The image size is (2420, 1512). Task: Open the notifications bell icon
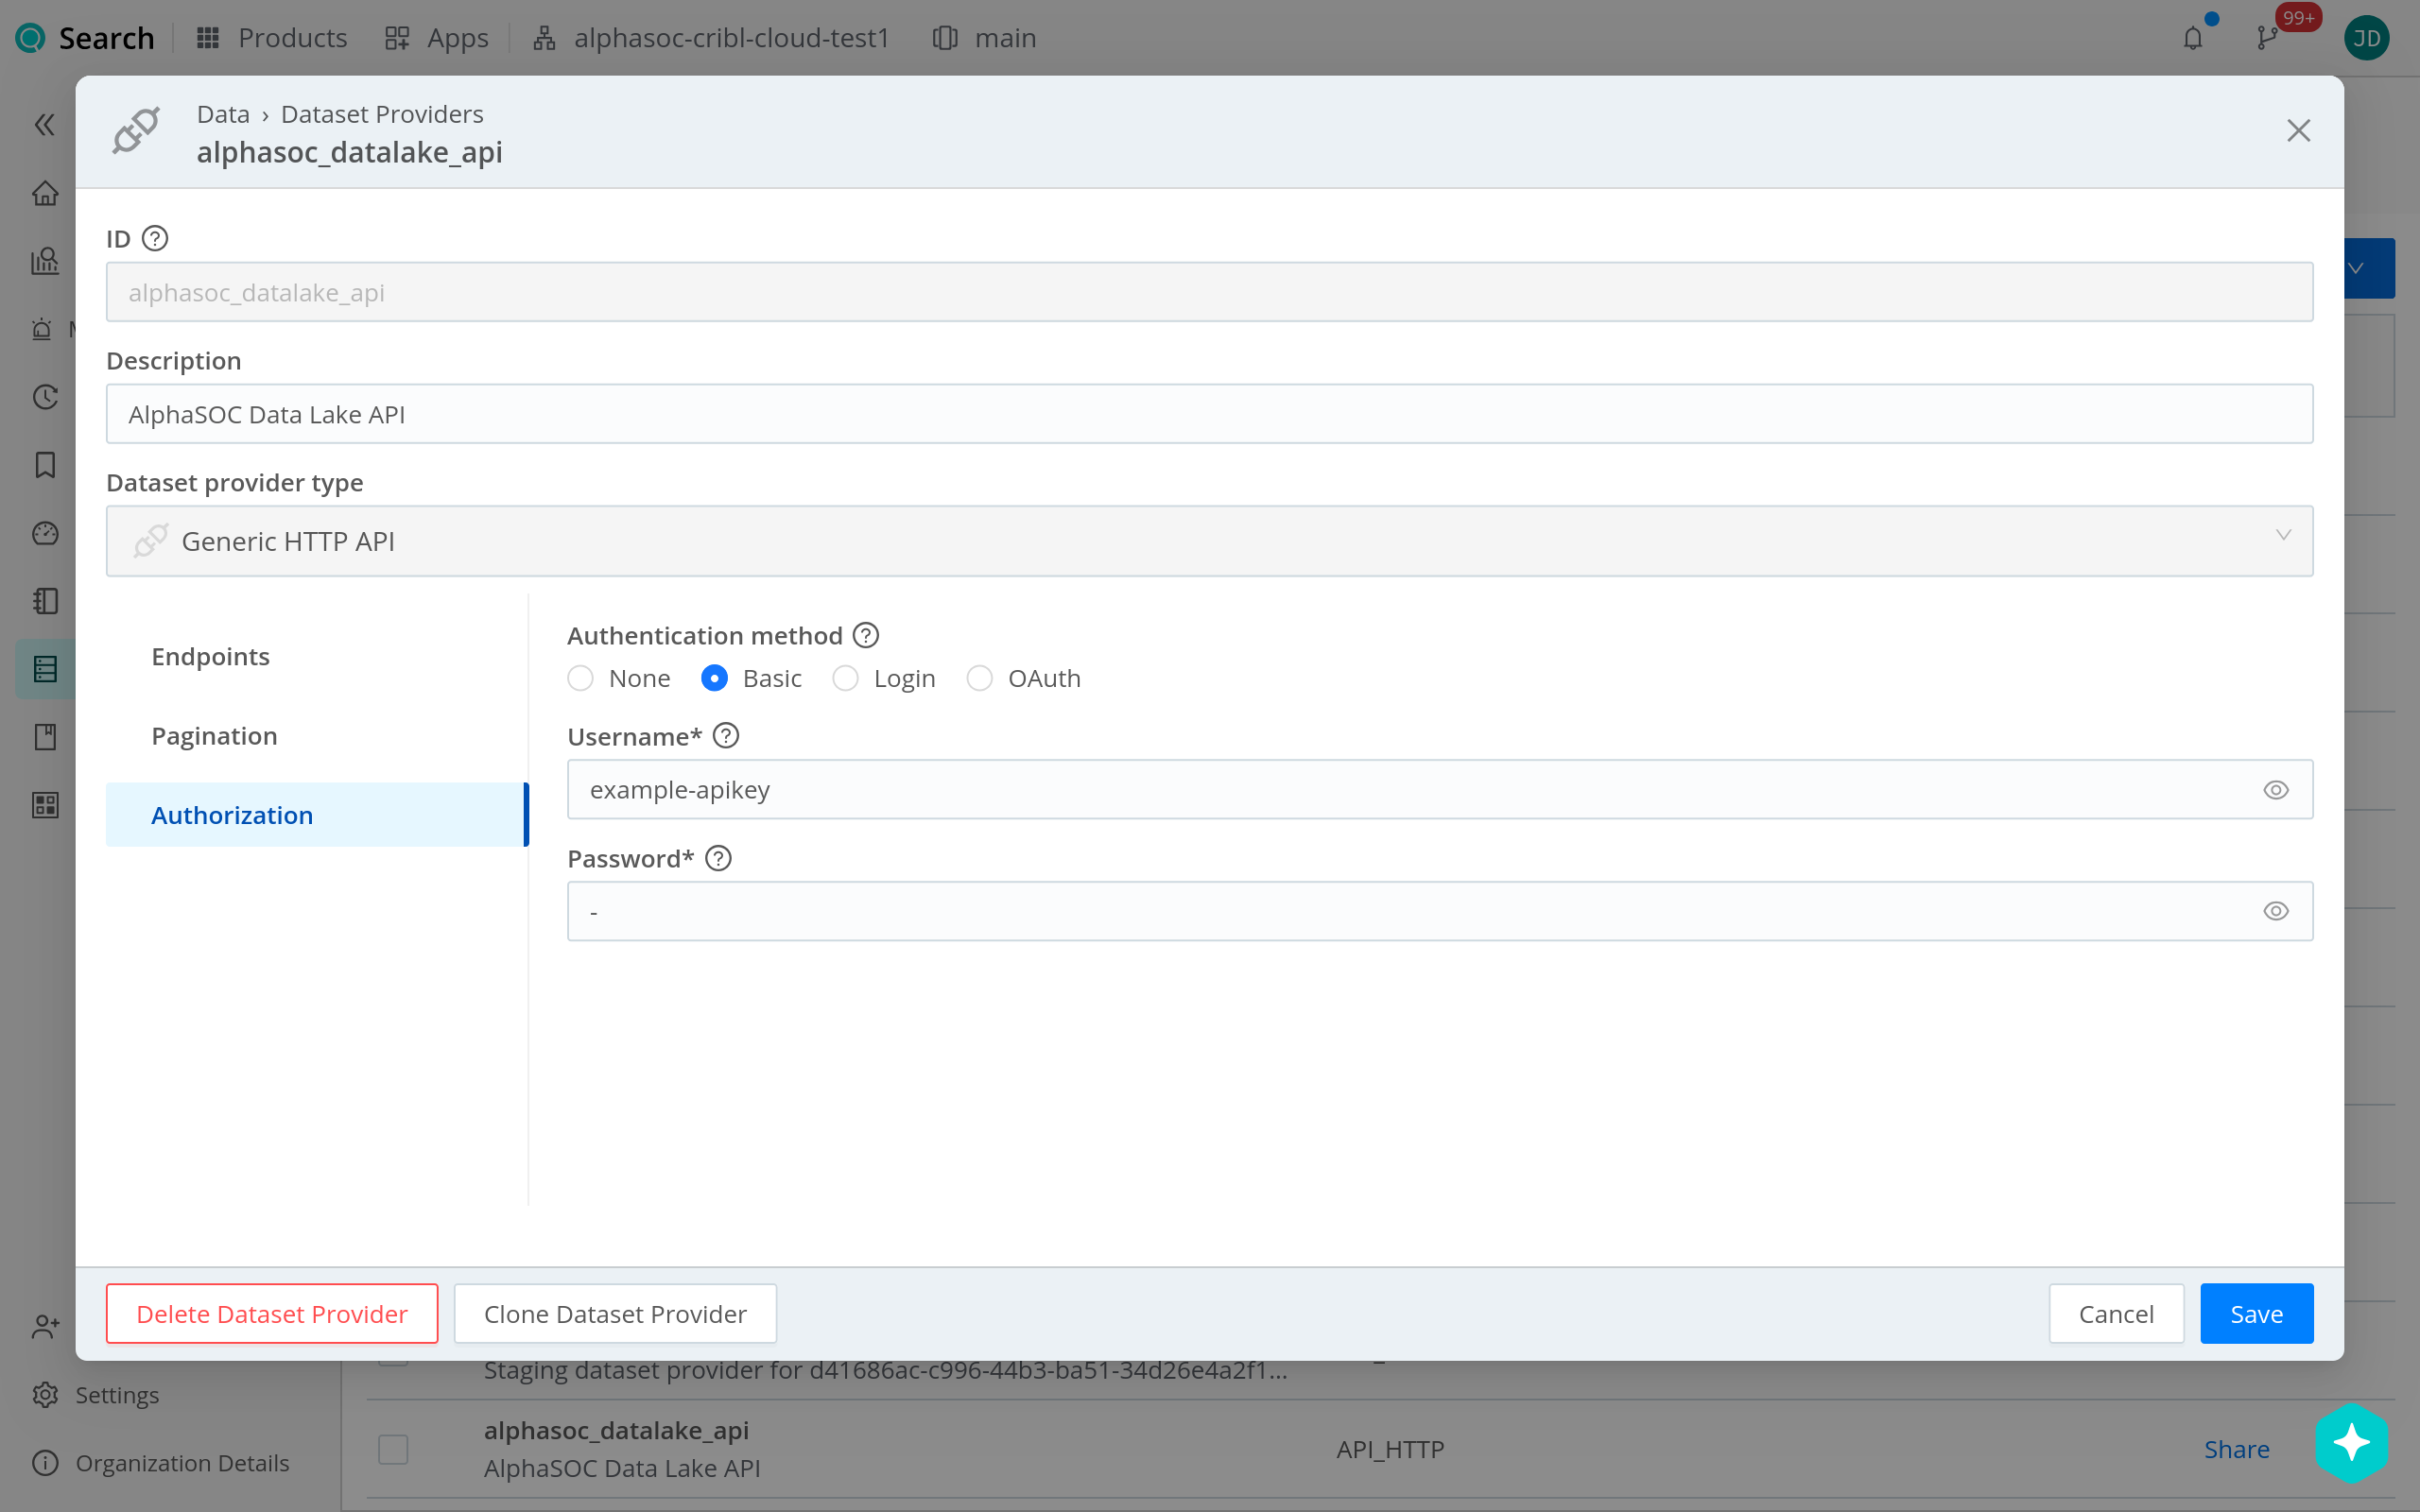pos(2193,38)
